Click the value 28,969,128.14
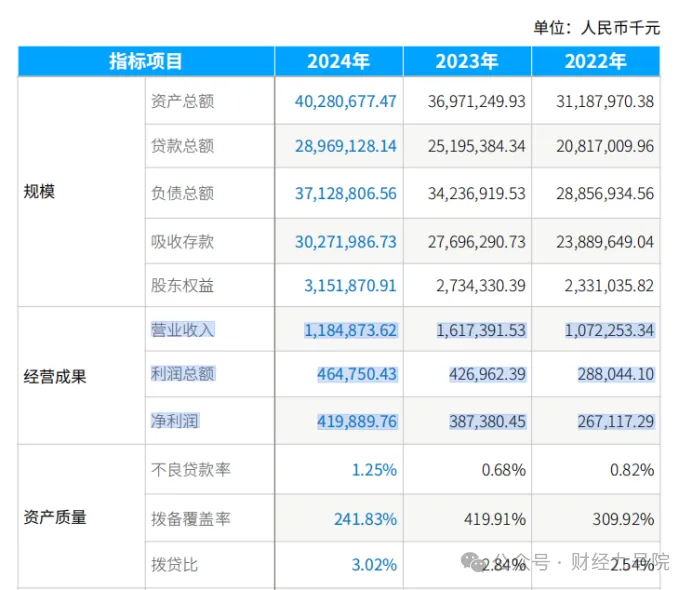Screen dimensions: 692x590 click(x=346, y=146)
